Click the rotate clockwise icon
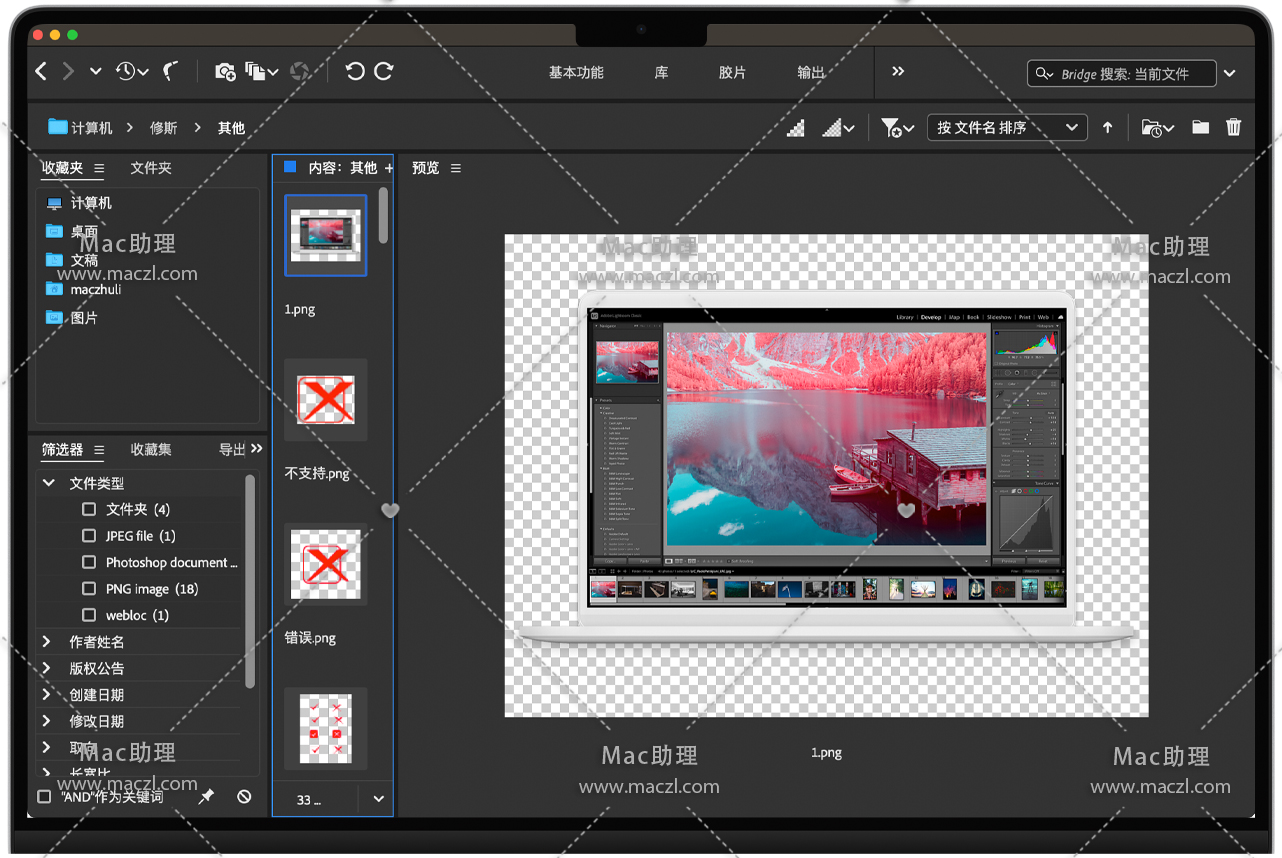This screenshot has width=1282, height=858. 384,71
